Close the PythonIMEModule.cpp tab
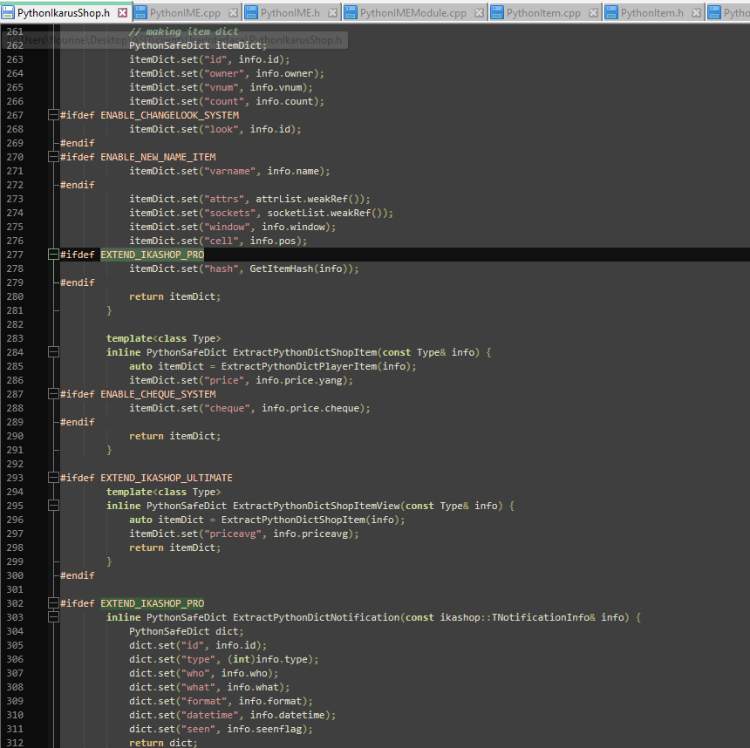 [x=479, y=13]
